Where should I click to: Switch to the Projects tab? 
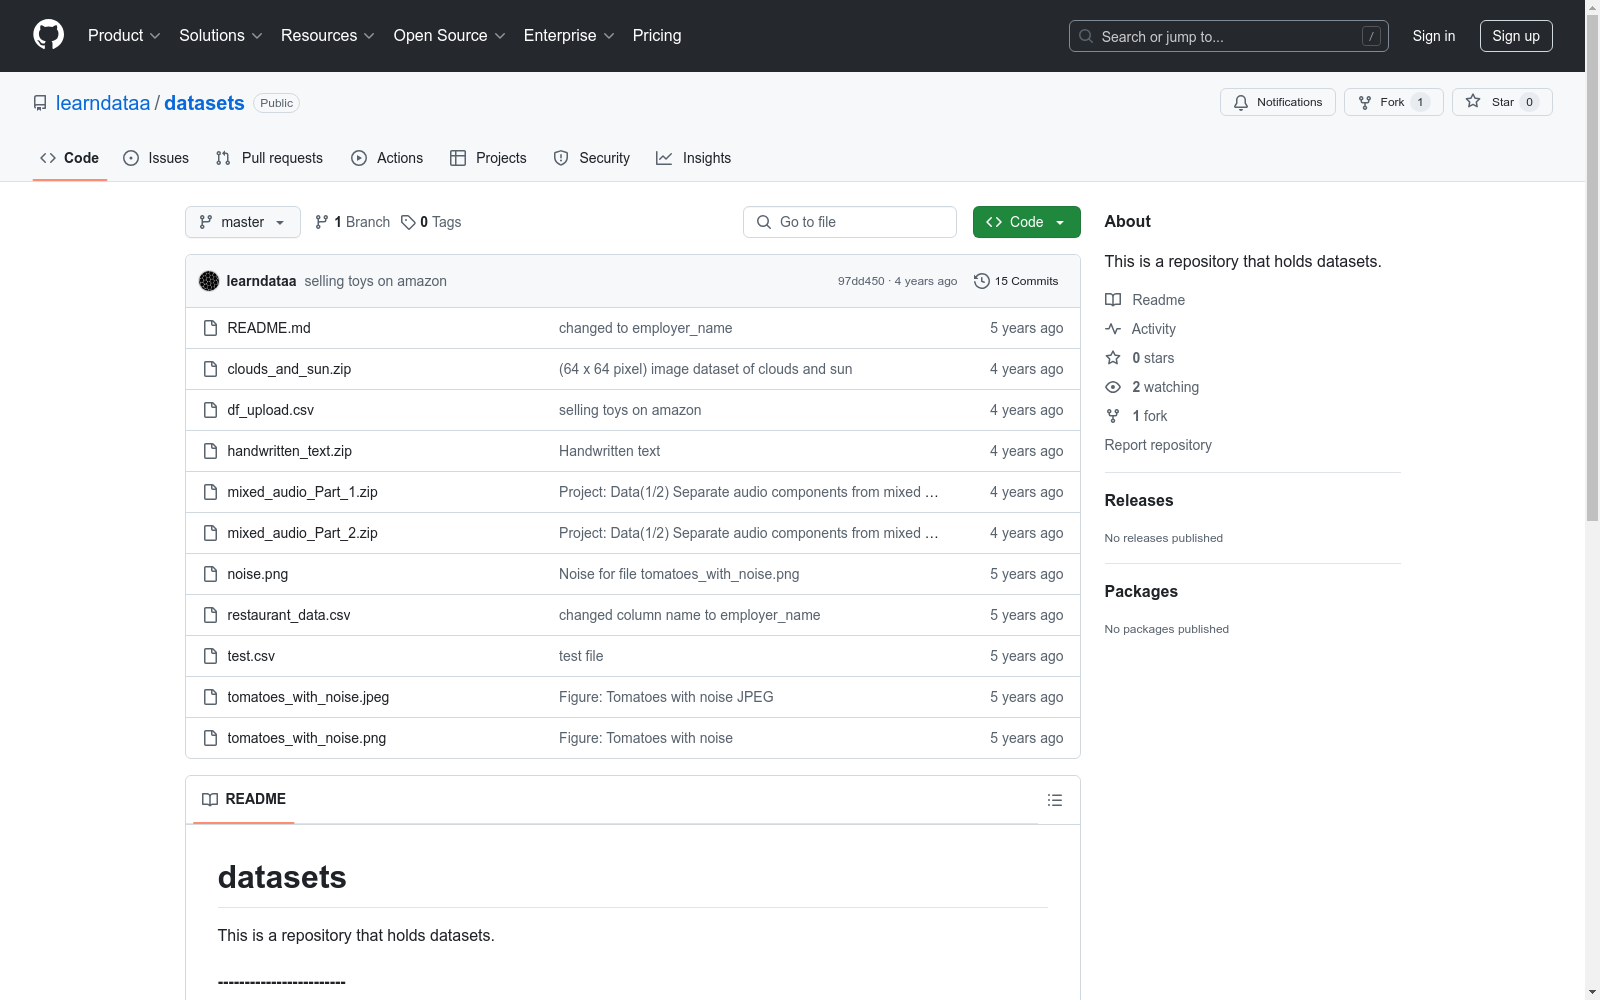click(x=488, y=158)
